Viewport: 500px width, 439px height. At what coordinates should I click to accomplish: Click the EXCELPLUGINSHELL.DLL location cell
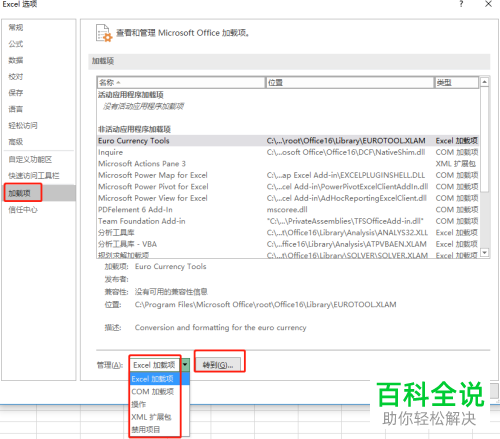tap(346, 175)
